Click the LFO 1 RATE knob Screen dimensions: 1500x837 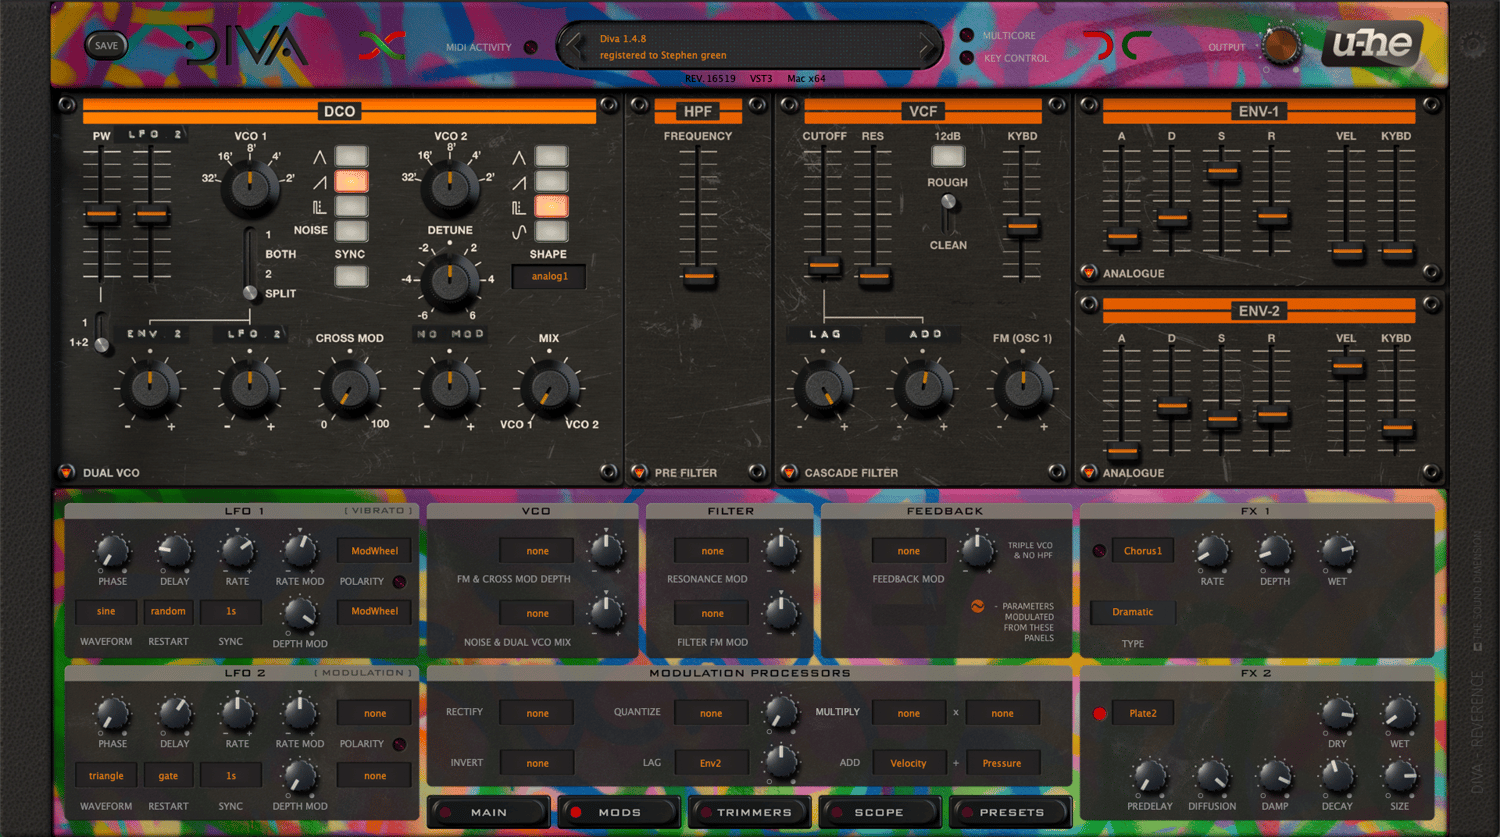coord(237,550)
